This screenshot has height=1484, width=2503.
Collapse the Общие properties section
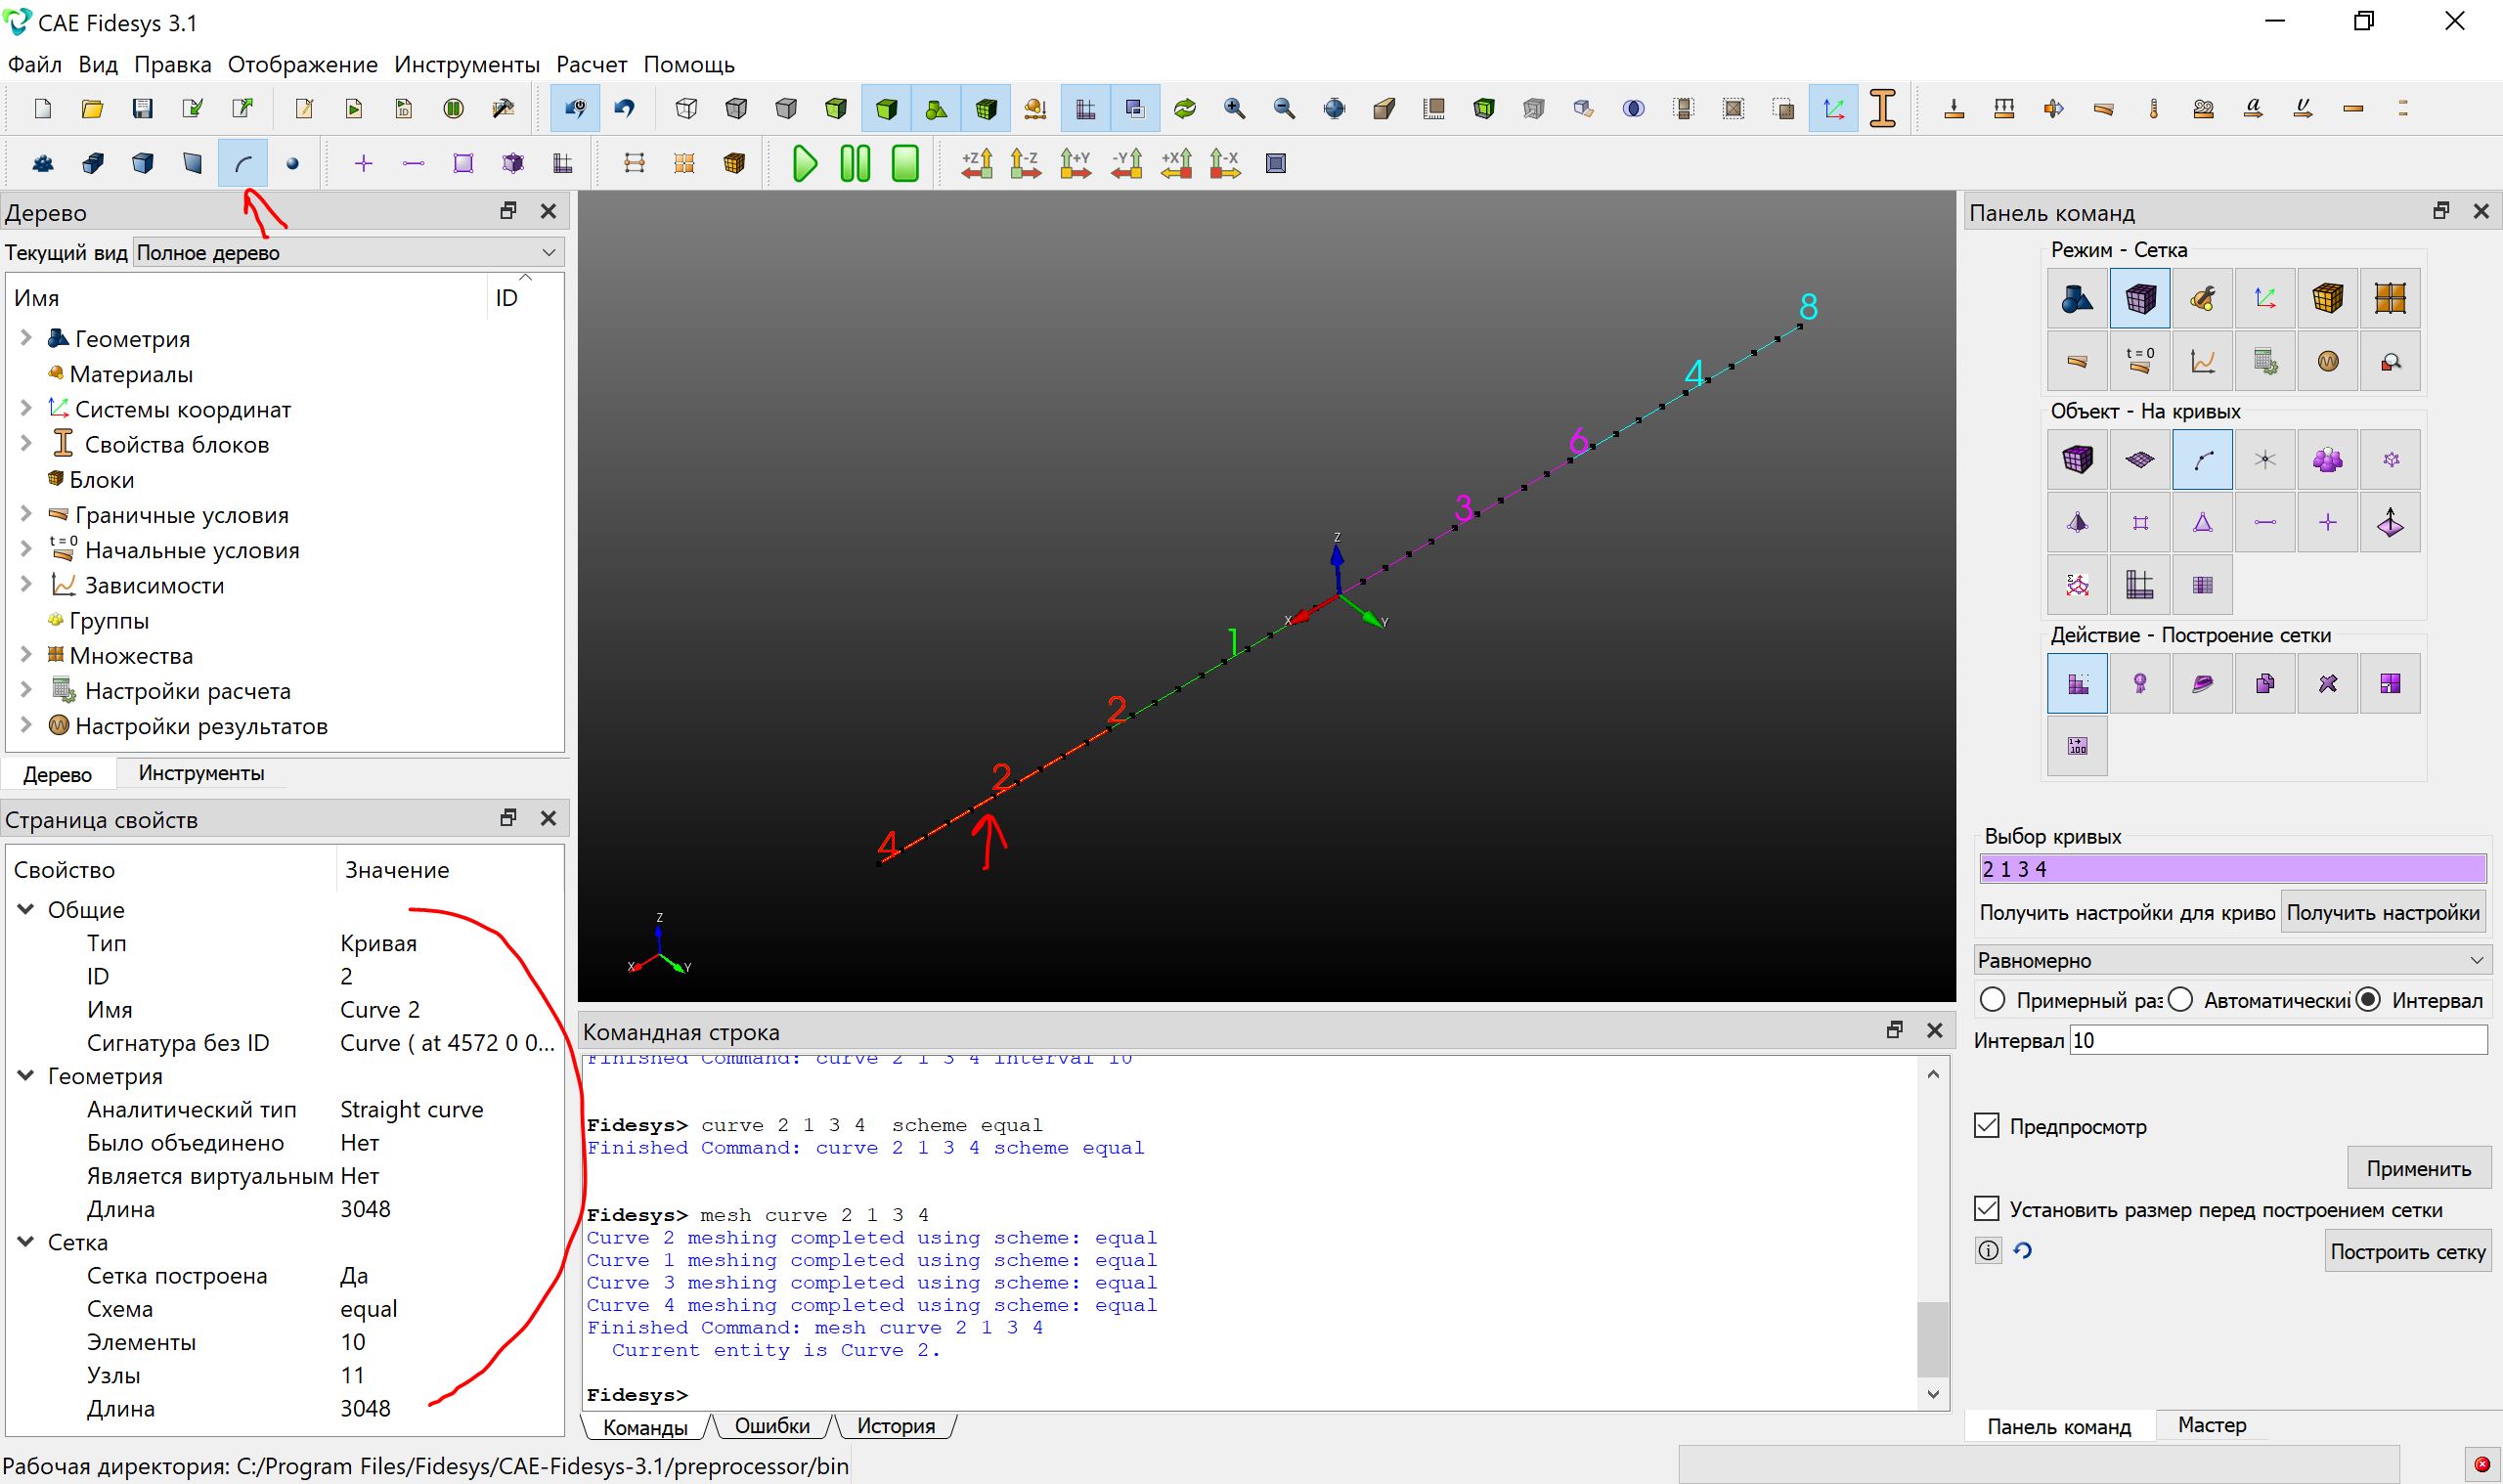coord(26,909)
